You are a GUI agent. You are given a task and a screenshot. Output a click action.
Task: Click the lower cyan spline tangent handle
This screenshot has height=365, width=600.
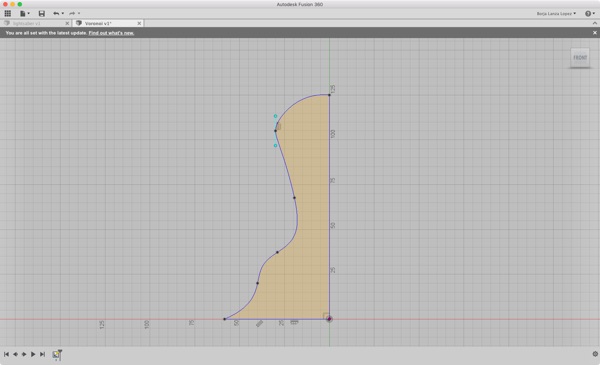276,145
